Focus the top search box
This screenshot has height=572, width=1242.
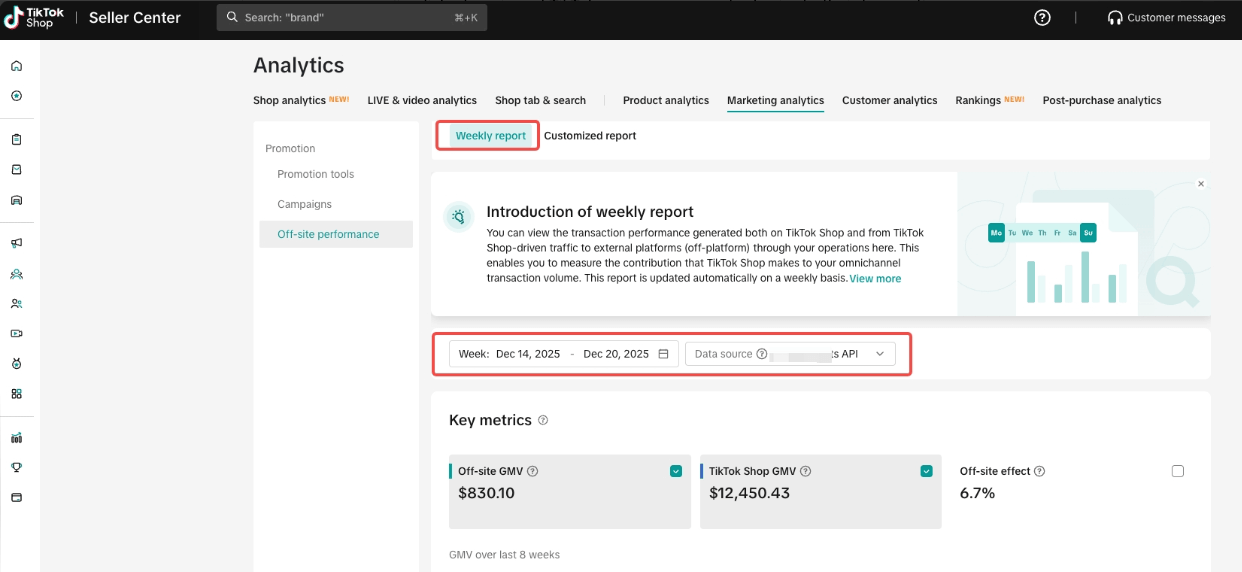[352, 18]
